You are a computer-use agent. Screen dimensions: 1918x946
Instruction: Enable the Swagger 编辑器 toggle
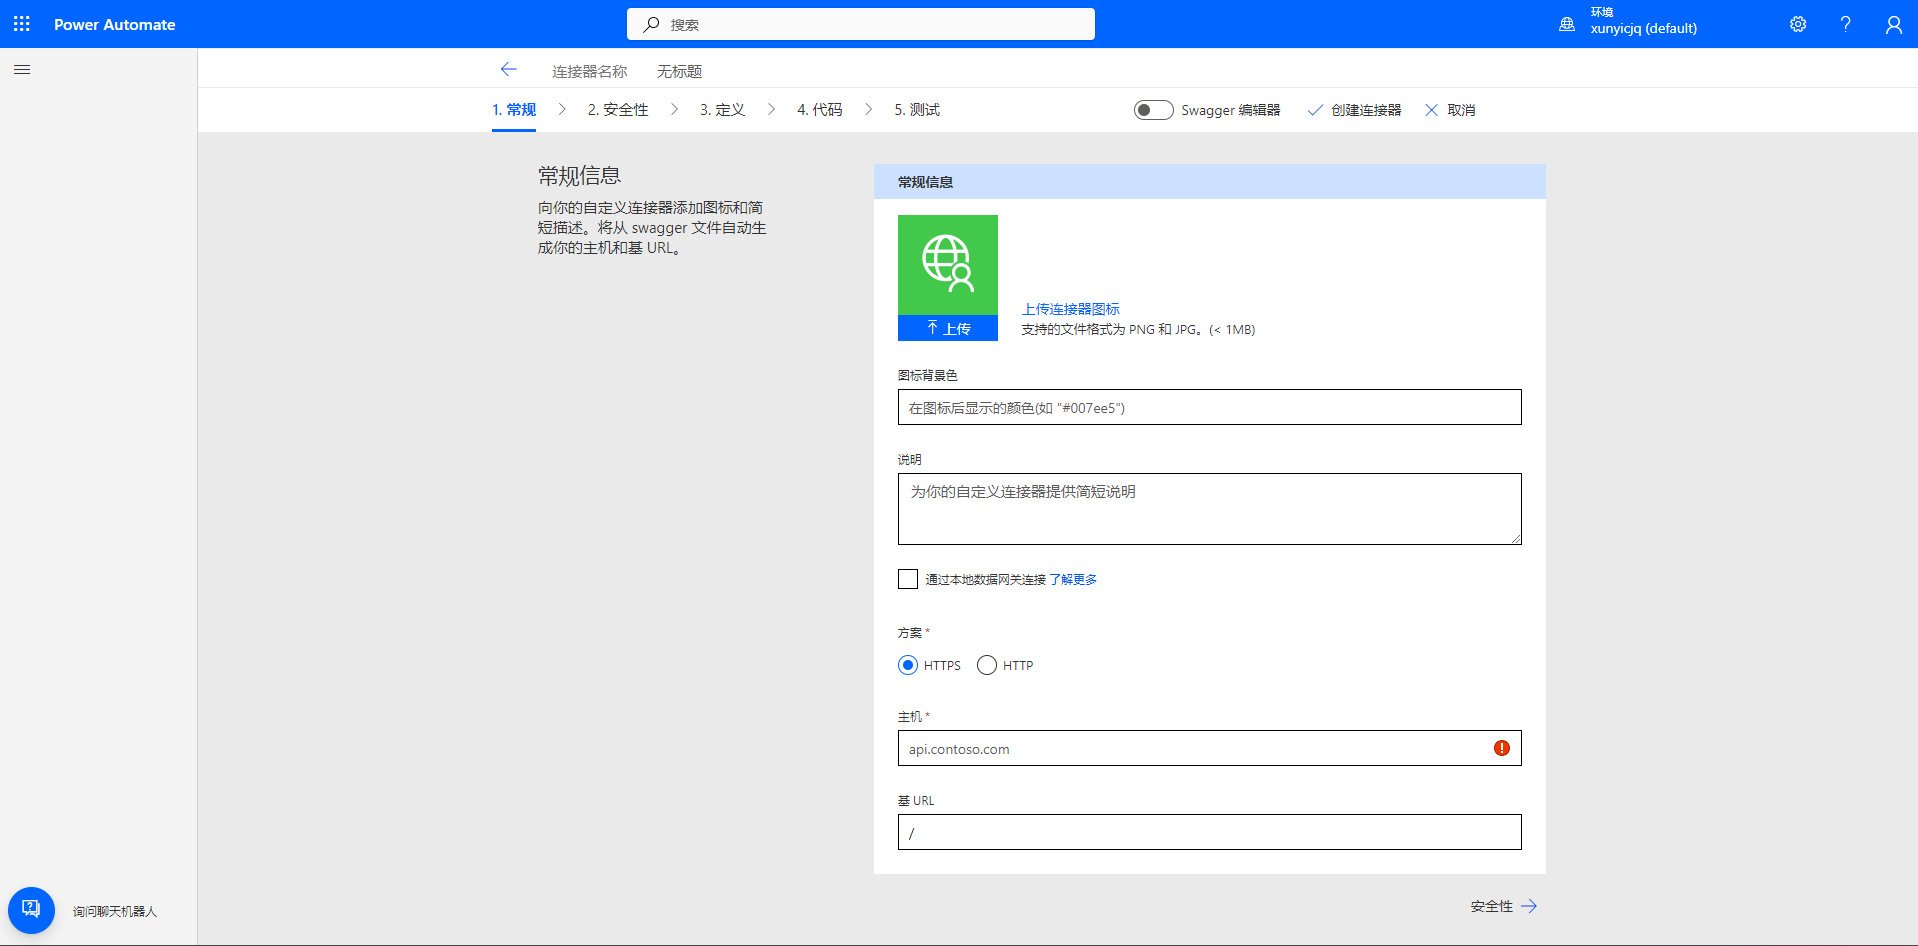[x=1153, y=110]
